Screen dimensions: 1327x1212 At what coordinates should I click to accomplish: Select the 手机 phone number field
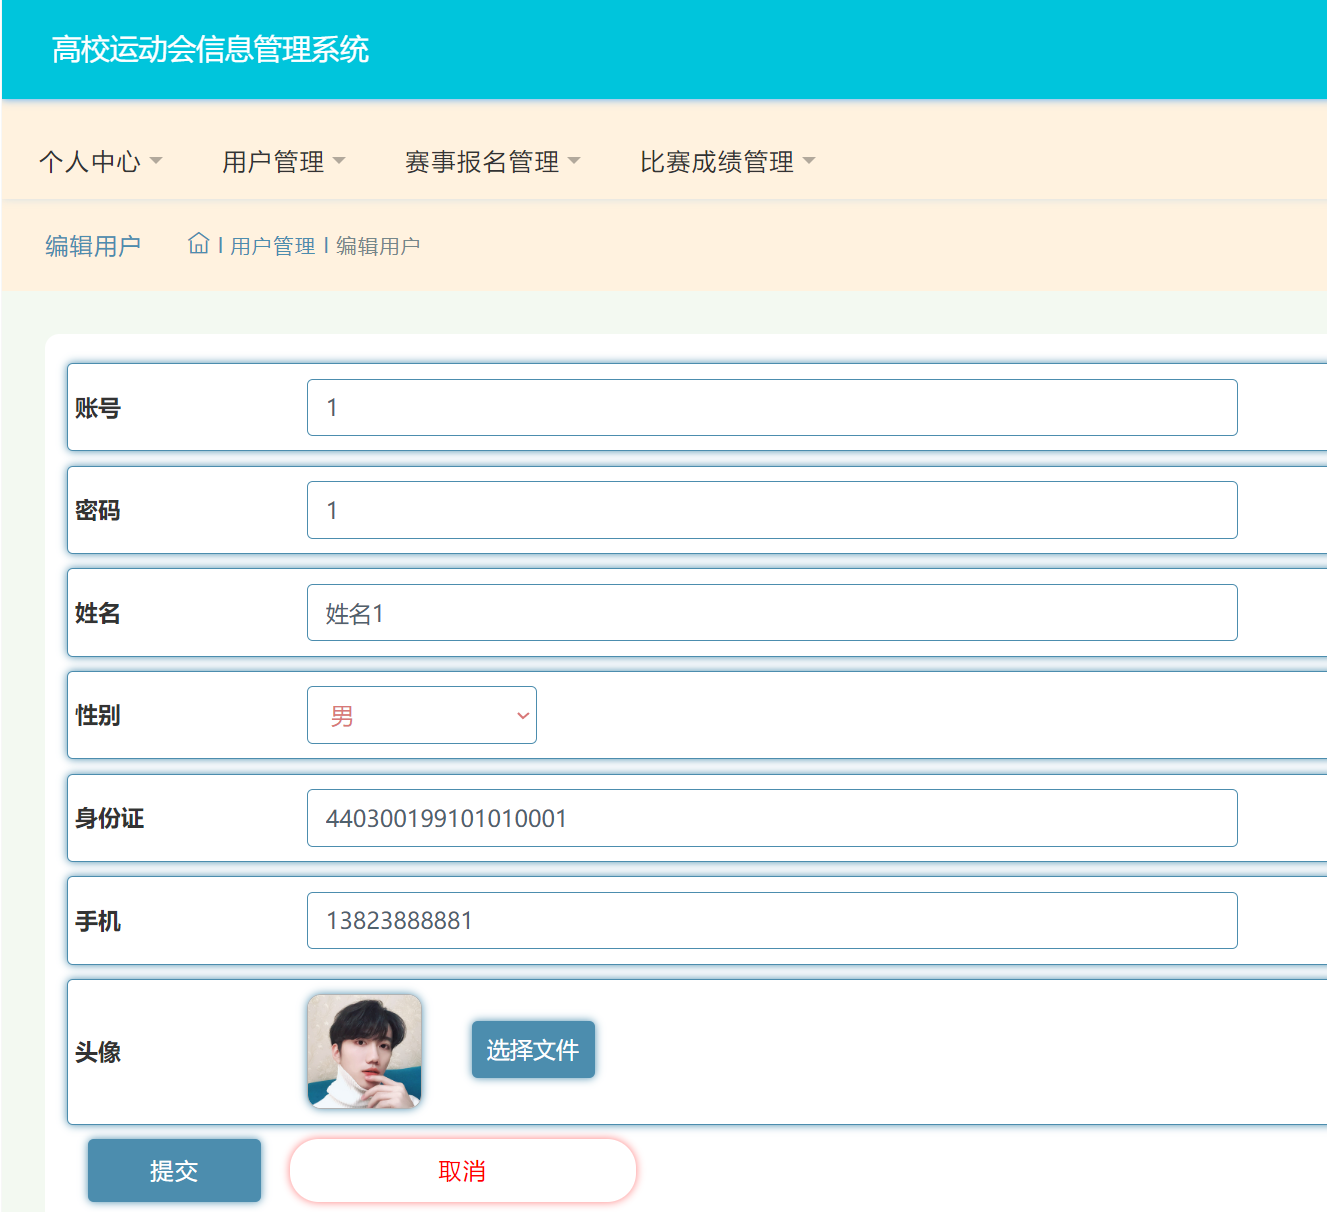point(771,920)
